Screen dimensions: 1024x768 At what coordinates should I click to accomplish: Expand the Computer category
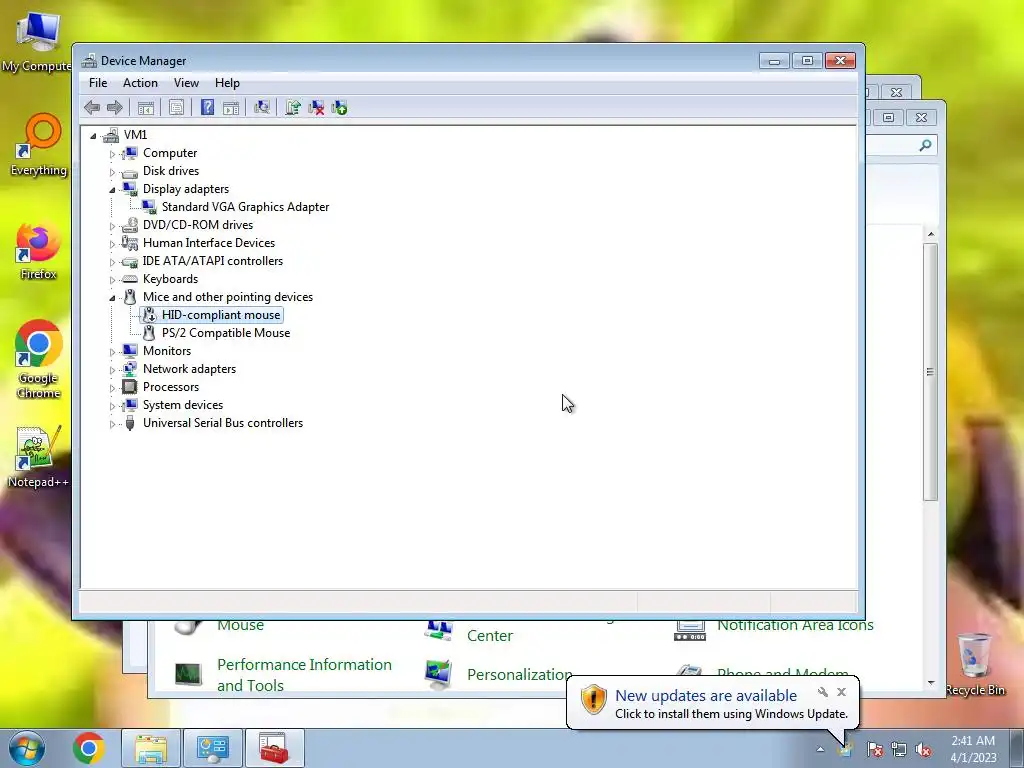pyautogui.click(x=112, y=154)
